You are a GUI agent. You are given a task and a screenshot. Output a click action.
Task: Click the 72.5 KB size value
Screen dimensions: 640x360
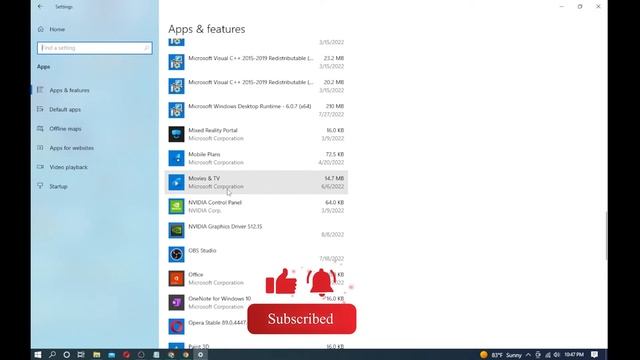point(335,154)
